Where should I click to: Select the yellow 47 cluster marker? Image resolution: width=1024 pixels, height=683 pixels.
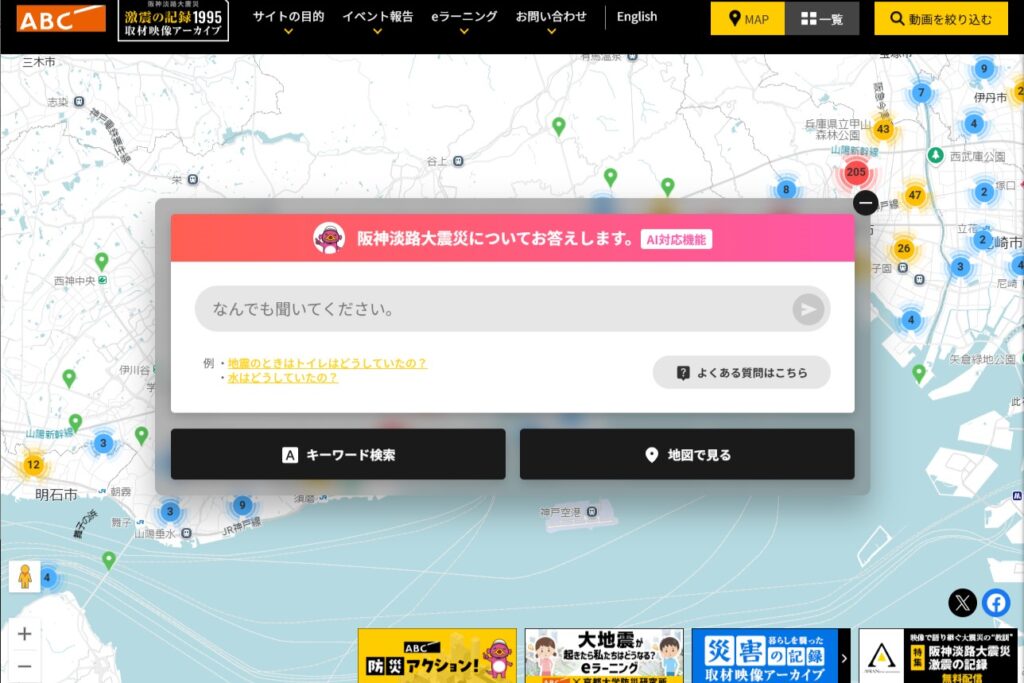point(914,194)
